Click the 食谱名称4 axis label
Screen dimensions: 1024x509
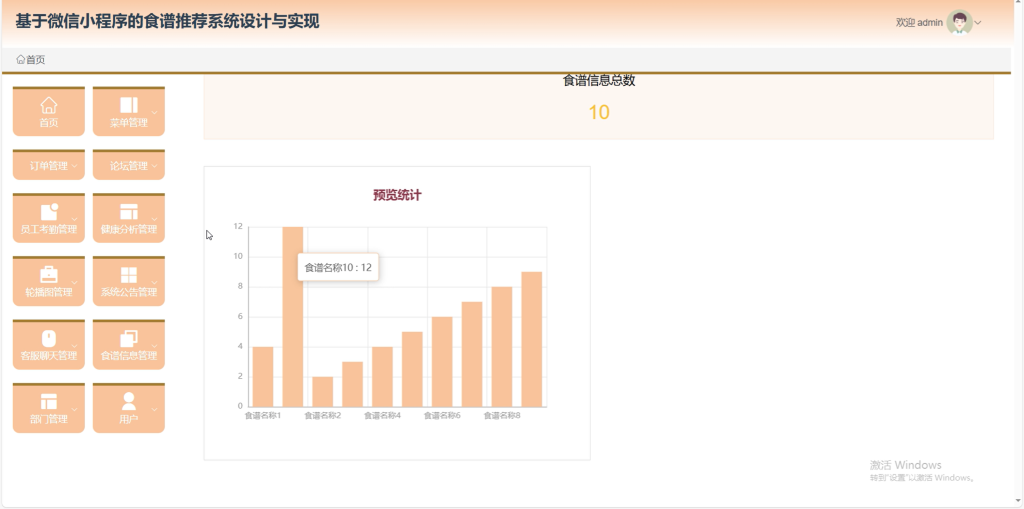tap(382, 416)
